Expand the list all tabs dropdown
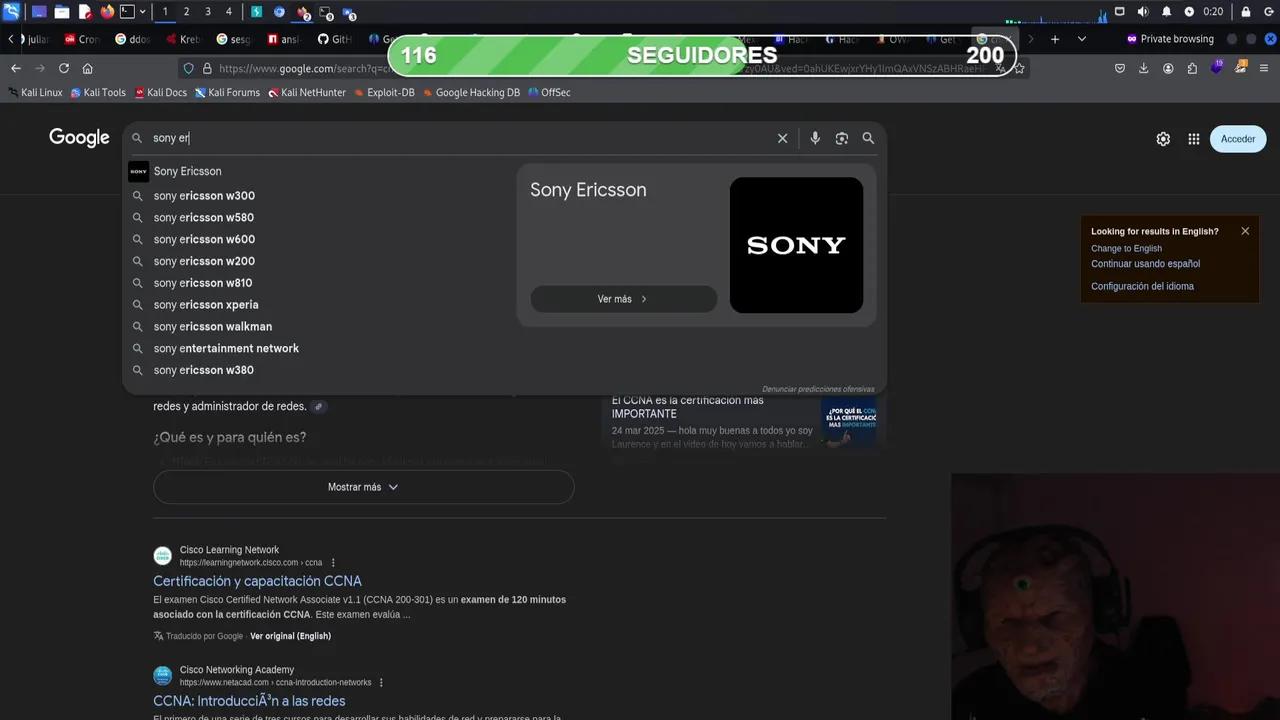Screen dimensions: 1280x720 [x=1082, y=39]
